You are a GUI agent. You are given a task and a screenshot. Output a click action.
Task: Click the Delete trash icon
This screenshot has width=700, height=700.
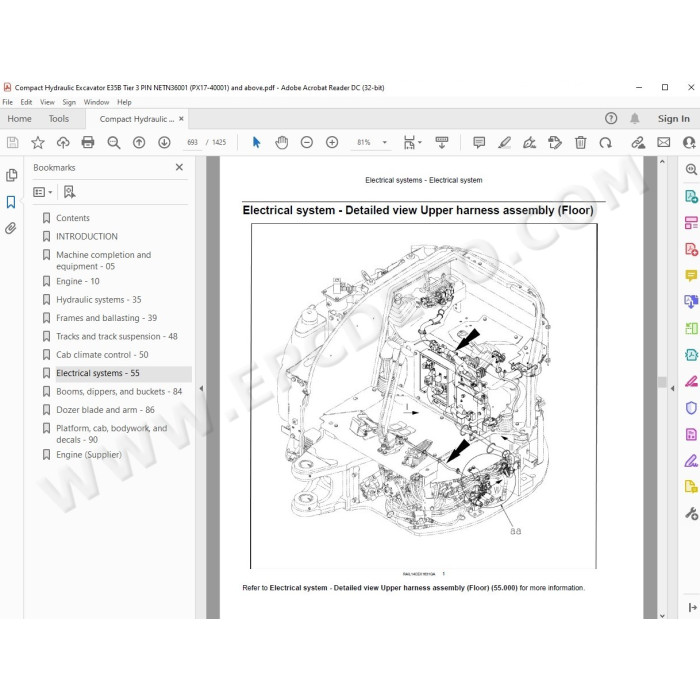(x=580, y=142)
